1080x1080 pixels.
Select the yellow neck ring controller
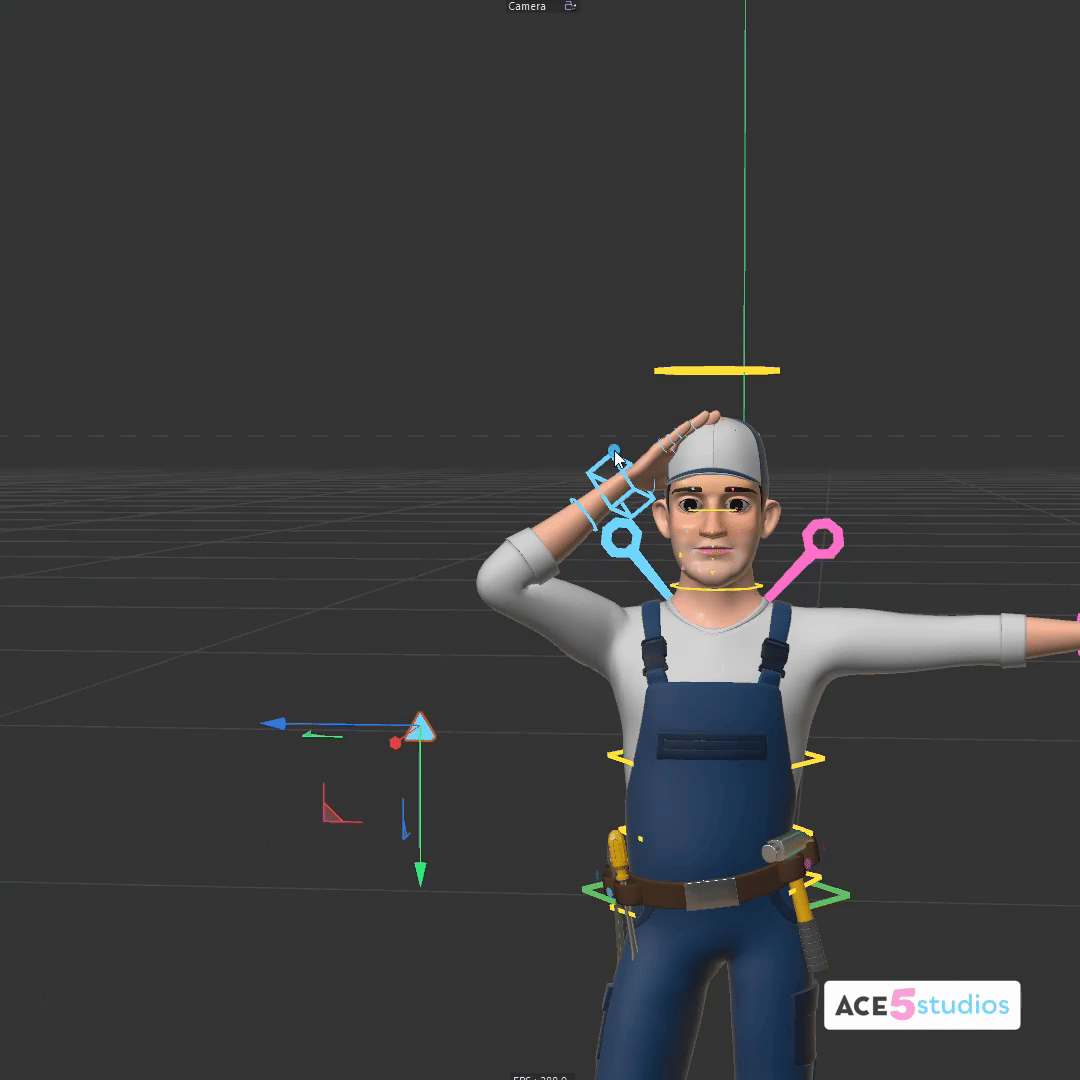point(716,587)
